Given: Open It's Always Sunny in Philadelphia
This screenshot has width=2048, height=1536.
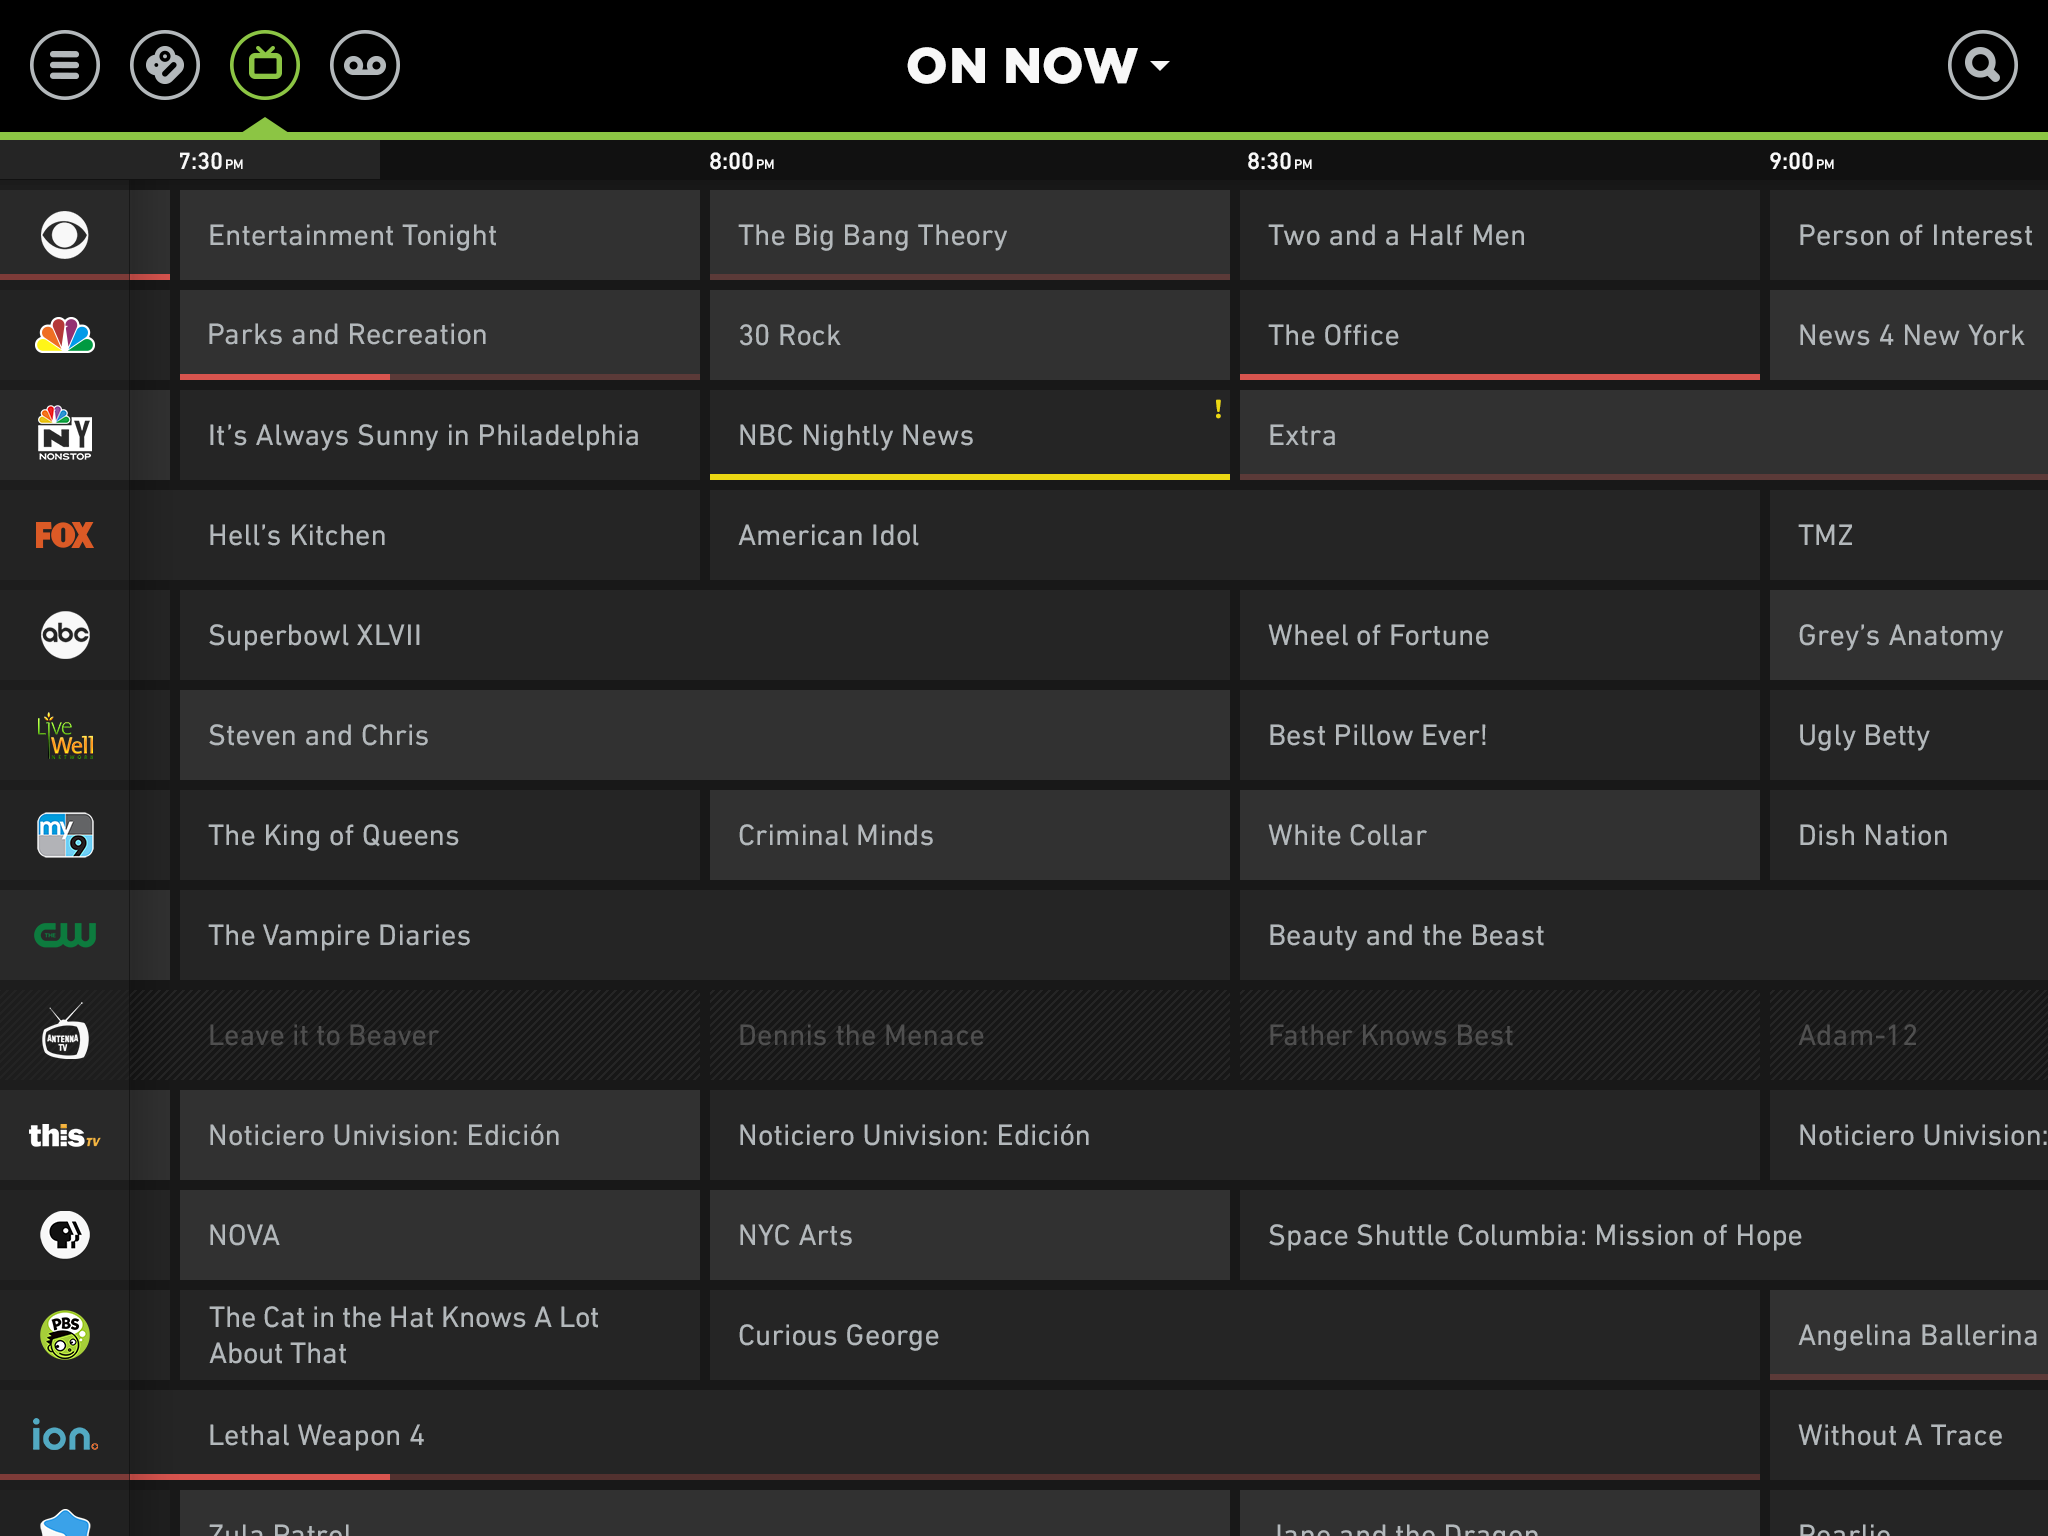Looking at the screenshot, I should (440, 435).
